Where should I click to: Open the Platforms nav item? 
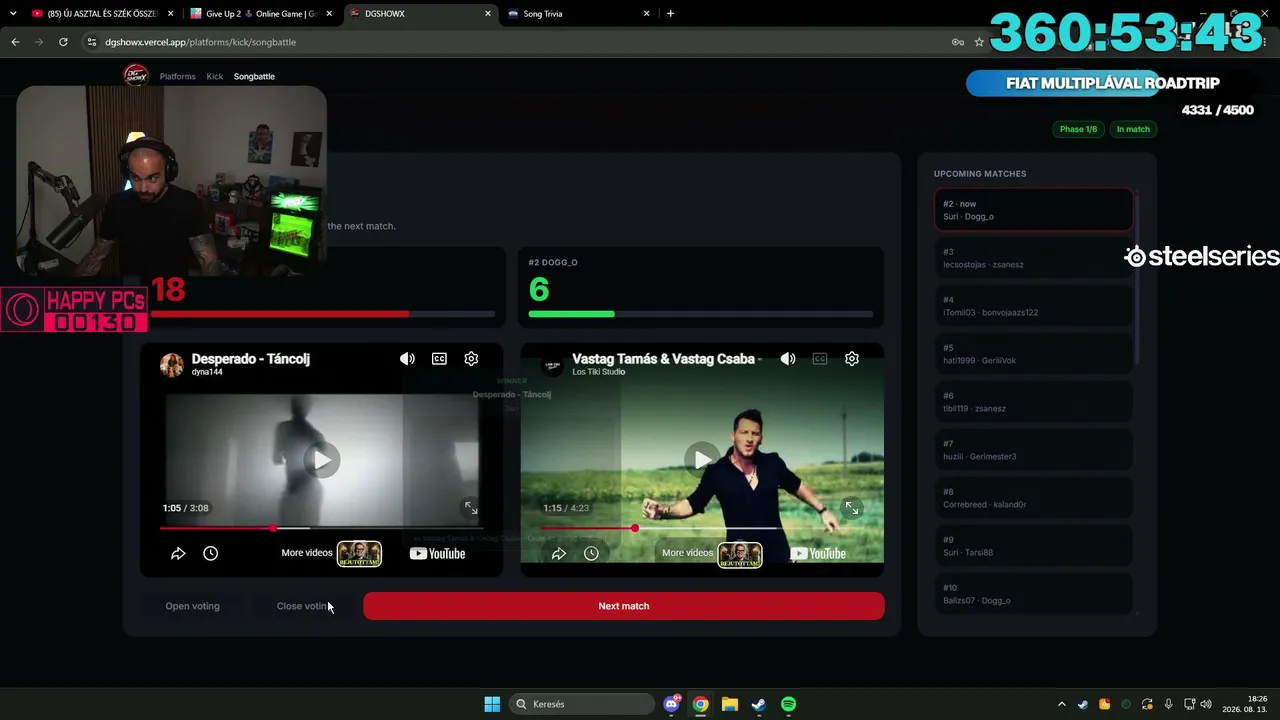pyautogui.click(x=178, y=76)
